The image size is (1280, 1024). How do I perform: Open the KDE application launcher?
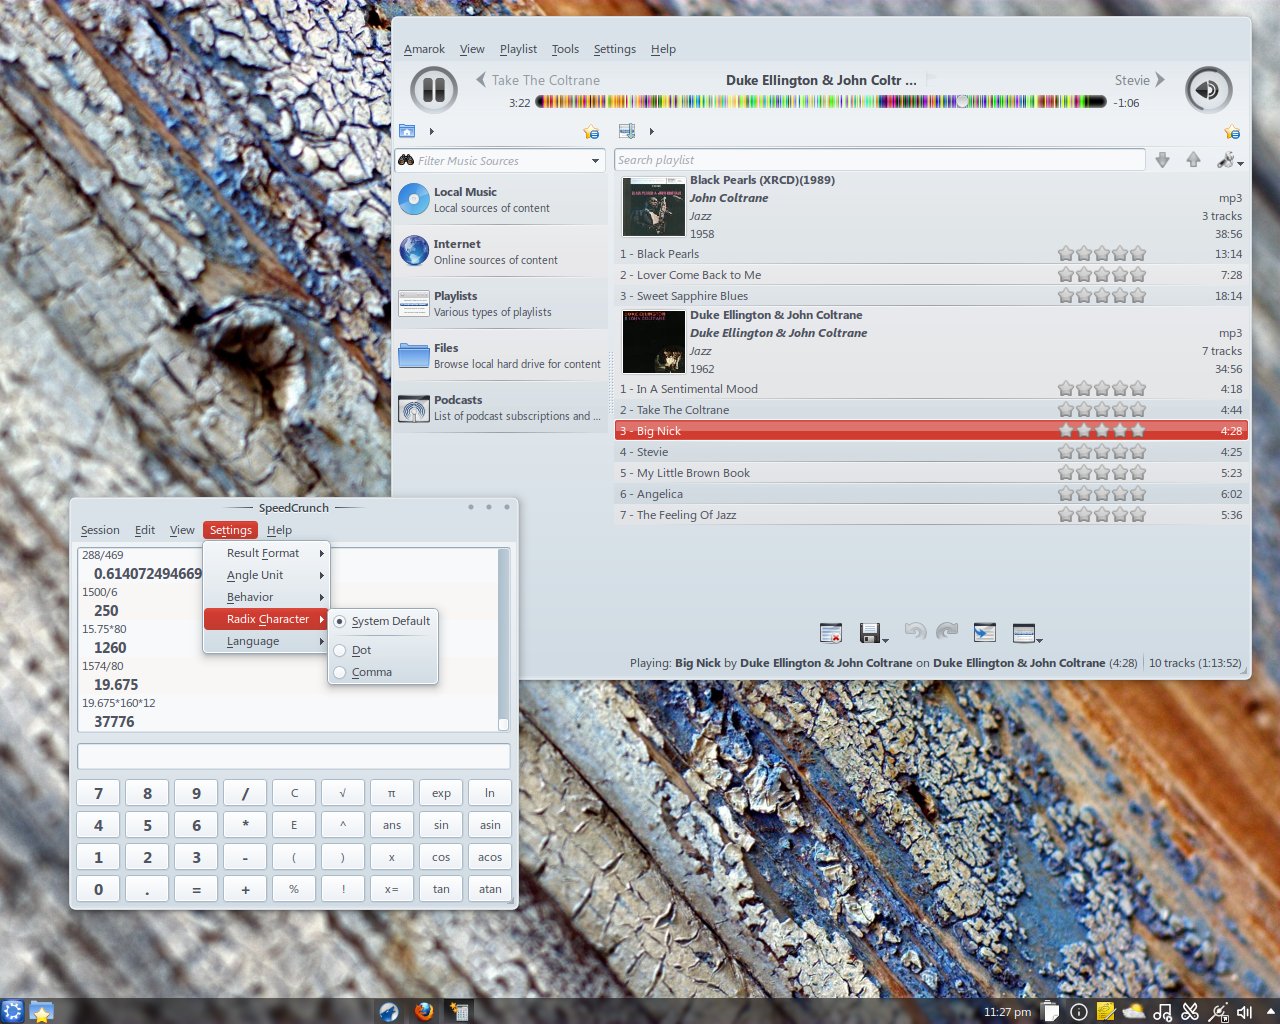click(12, 1012)
